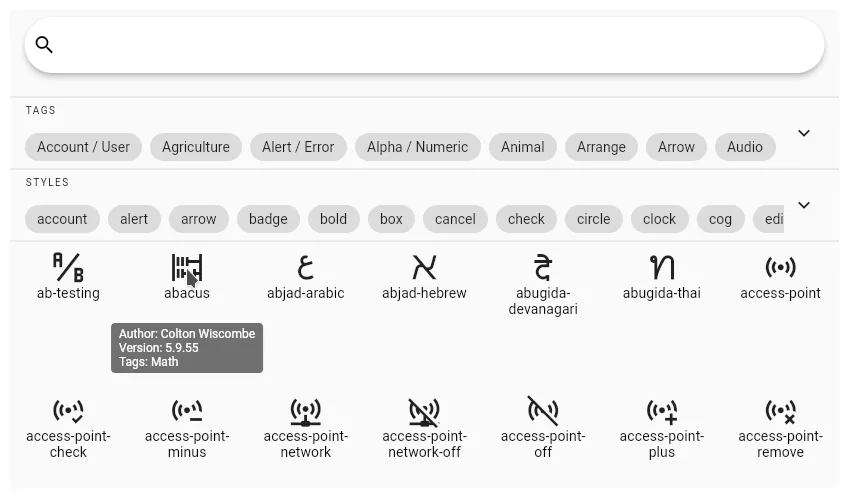Expand the Styles chip list
Screen dimensions: 849x499
click(x=803, y=205)
